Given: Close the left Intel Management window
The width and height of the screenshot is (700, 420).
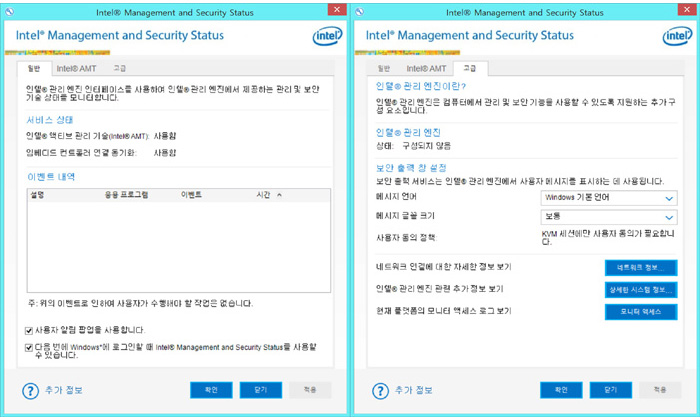Looking at the screenshot, I should [x=337, y=9].
